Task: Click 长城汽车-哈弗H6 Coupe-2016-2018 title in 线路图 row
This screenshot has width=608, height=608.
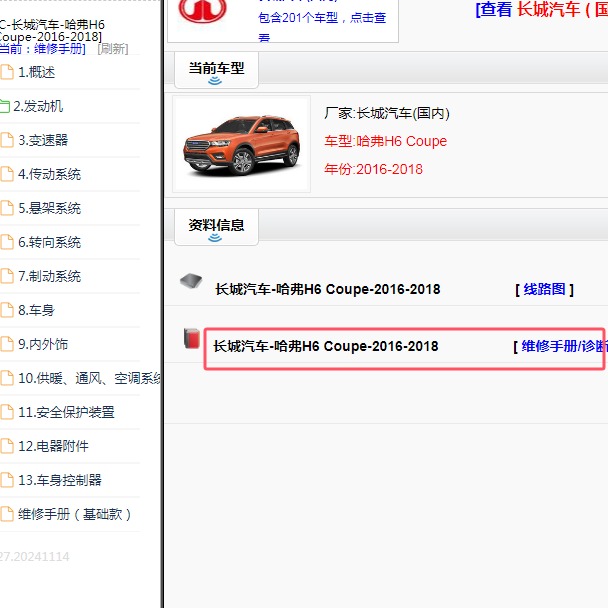Action: 328,289
